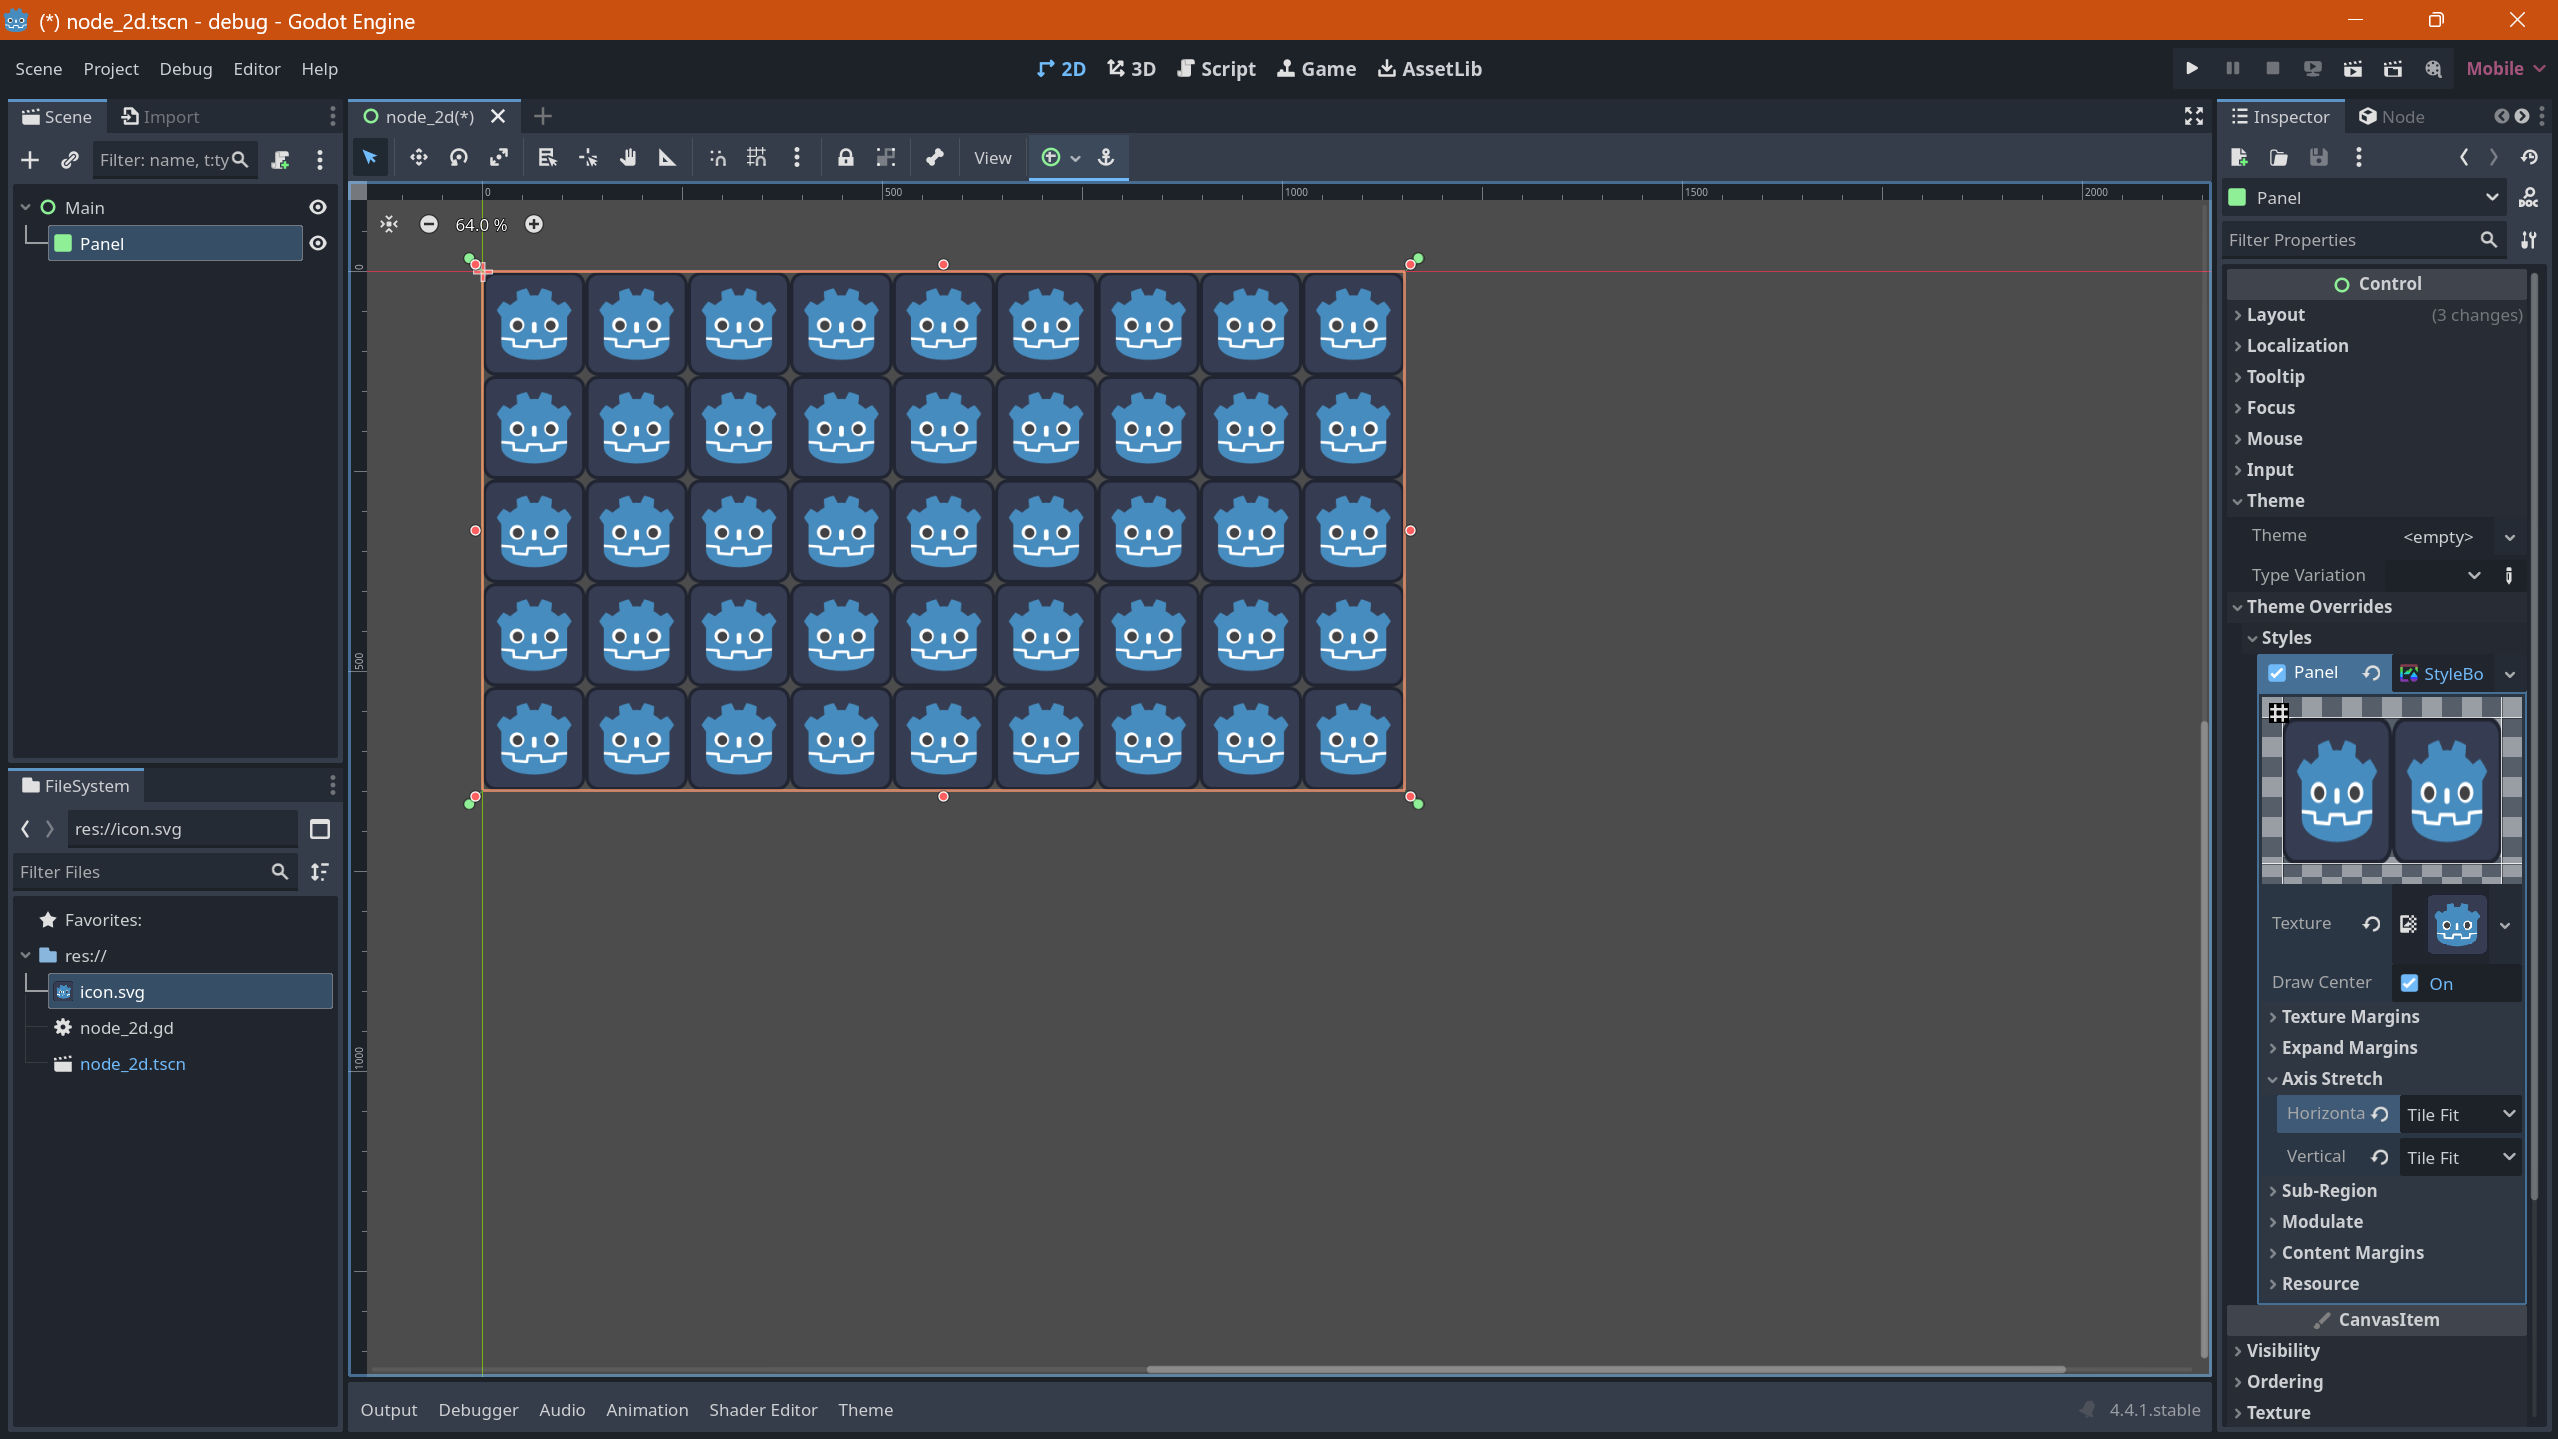Image resolution: width=2558 pixels, height=1439 pixels.
Task: Open the documentation for Panel
Action: click(2529, 198)
